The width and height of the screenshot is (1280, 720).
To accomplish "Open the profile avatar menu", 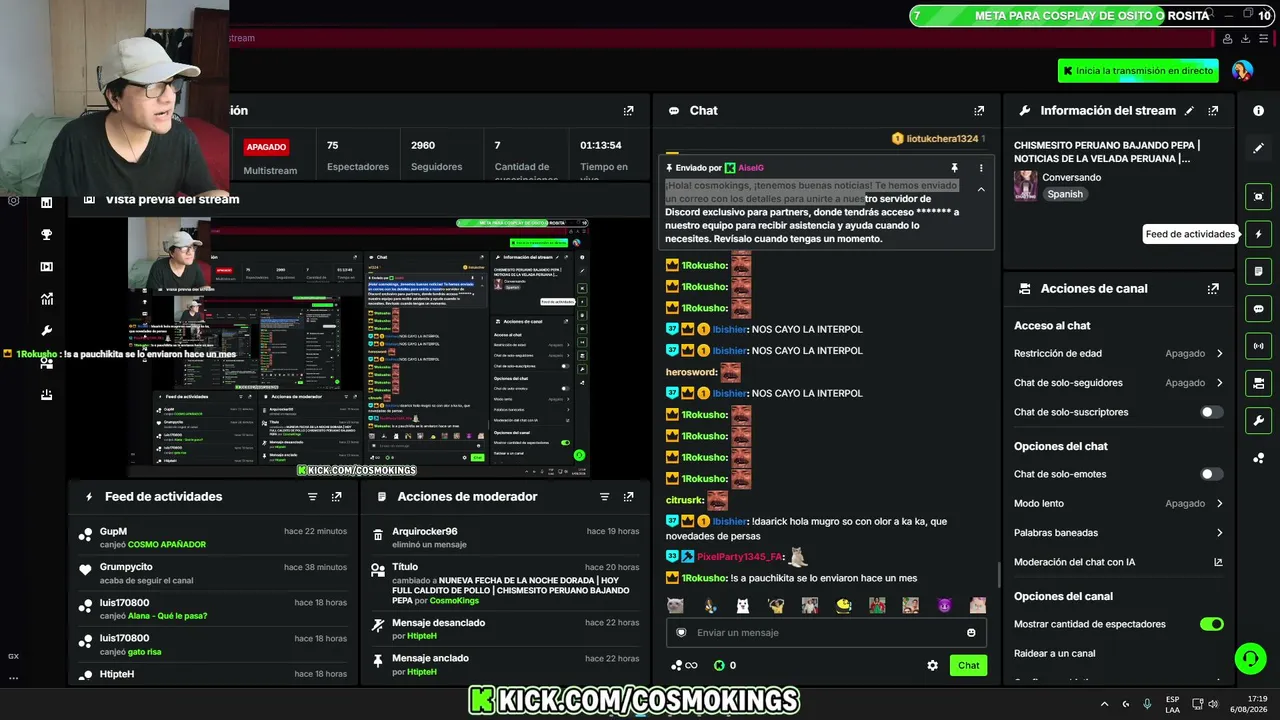I will pyautogui.click(x=1242, y=71).
